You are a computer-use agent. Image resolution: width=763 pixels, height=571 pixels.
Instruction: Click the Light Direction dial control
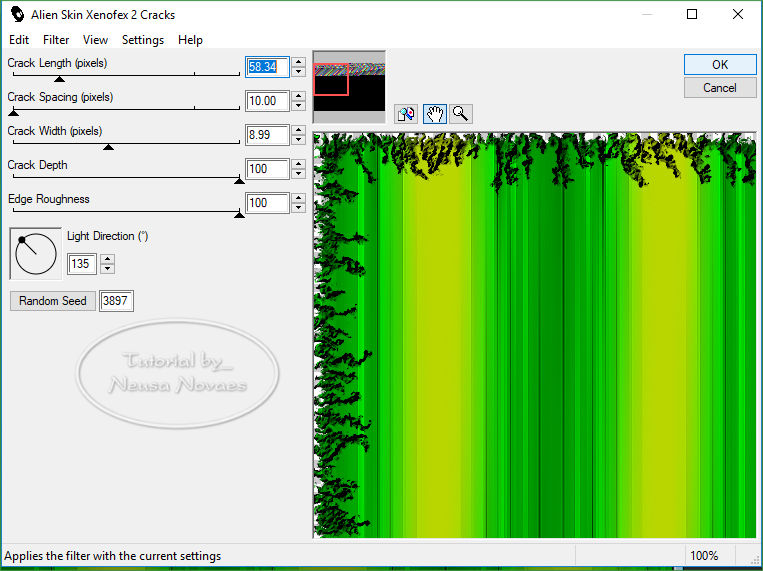point(36,254)
